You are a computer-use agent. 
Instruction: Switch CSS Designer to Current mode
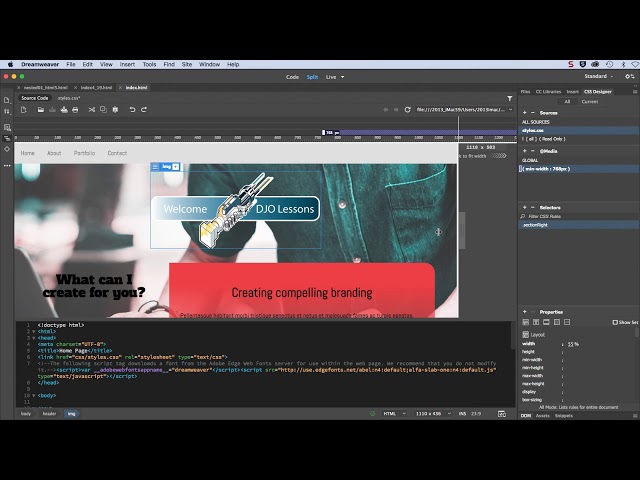click(590, 101)
